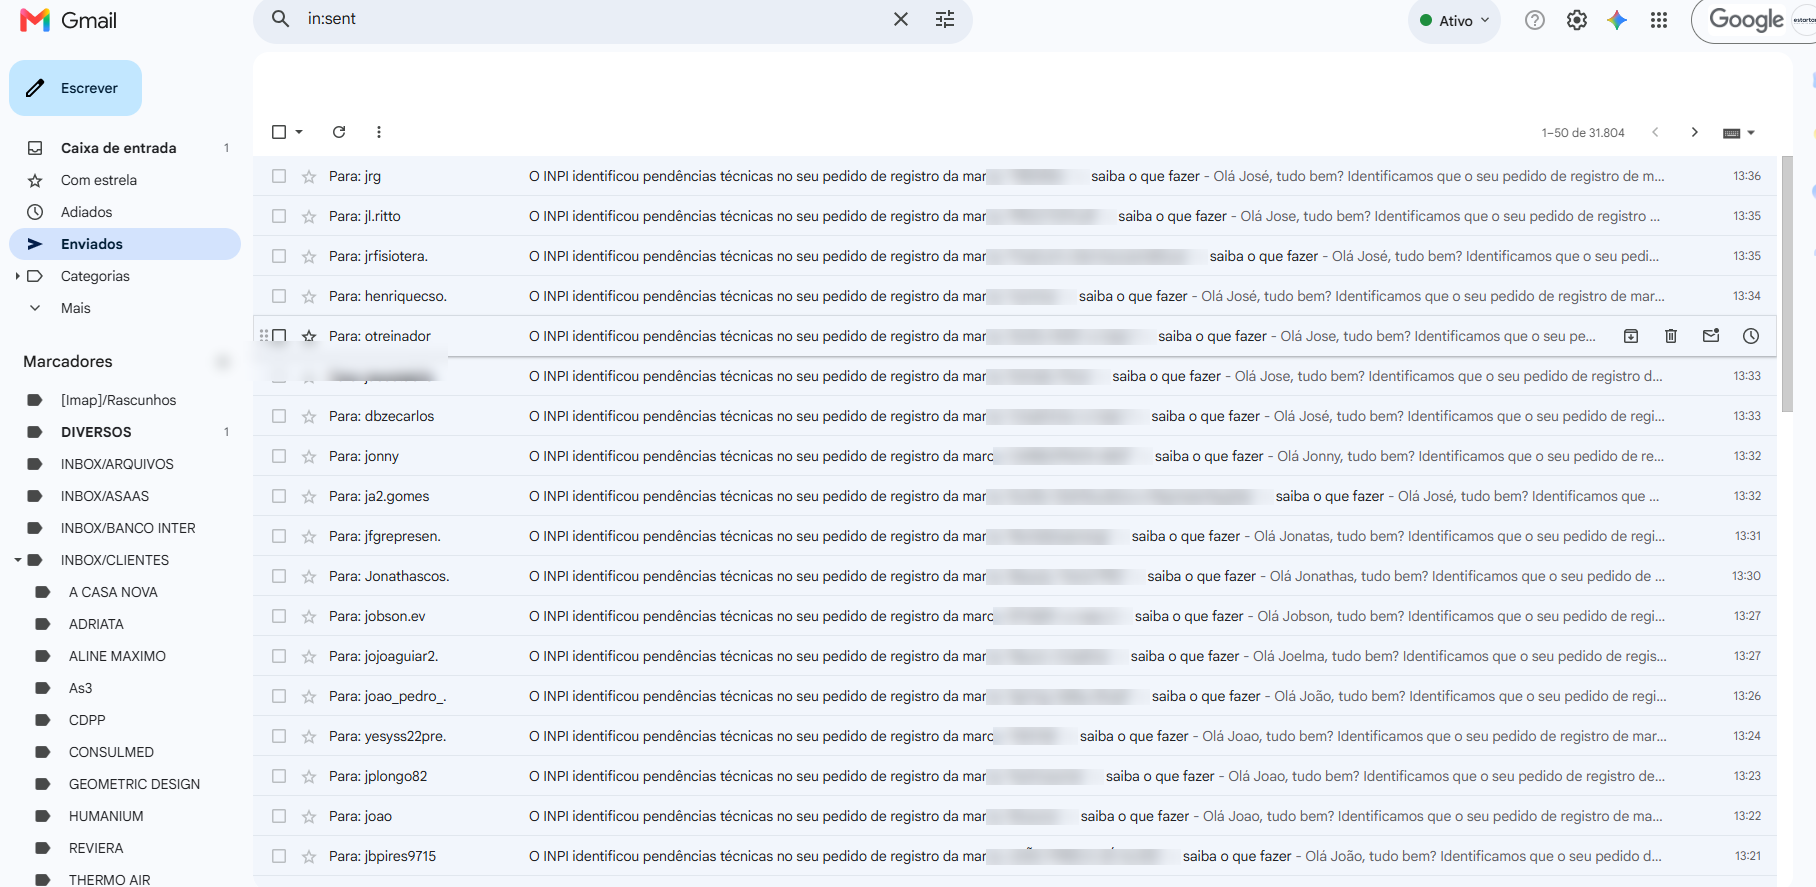Image resolution: width=1816 pixels, height=887 pixels.
Task: Open the input tools keyboard dropdown
Action: (x=1739, y=133)
